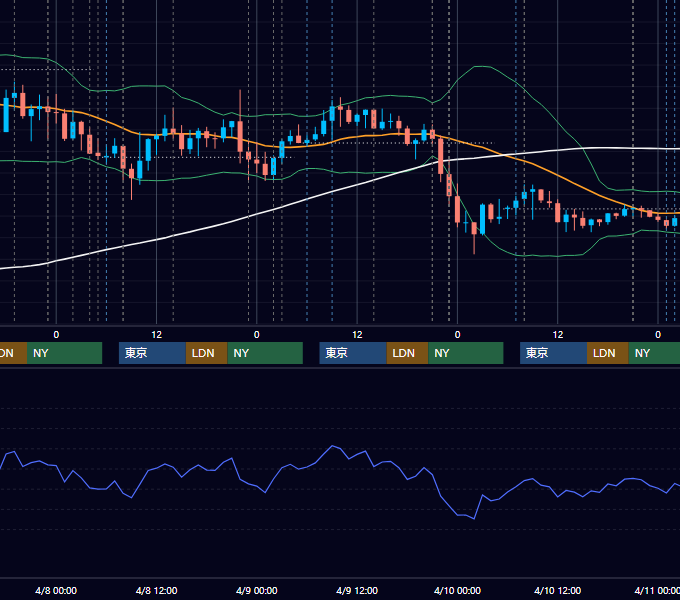The height and width of the screenshot is (600, 680).
Task: Click the NY session block spanning 4/11 00:00
Action: pyautogui.click(x=654, y=353)
